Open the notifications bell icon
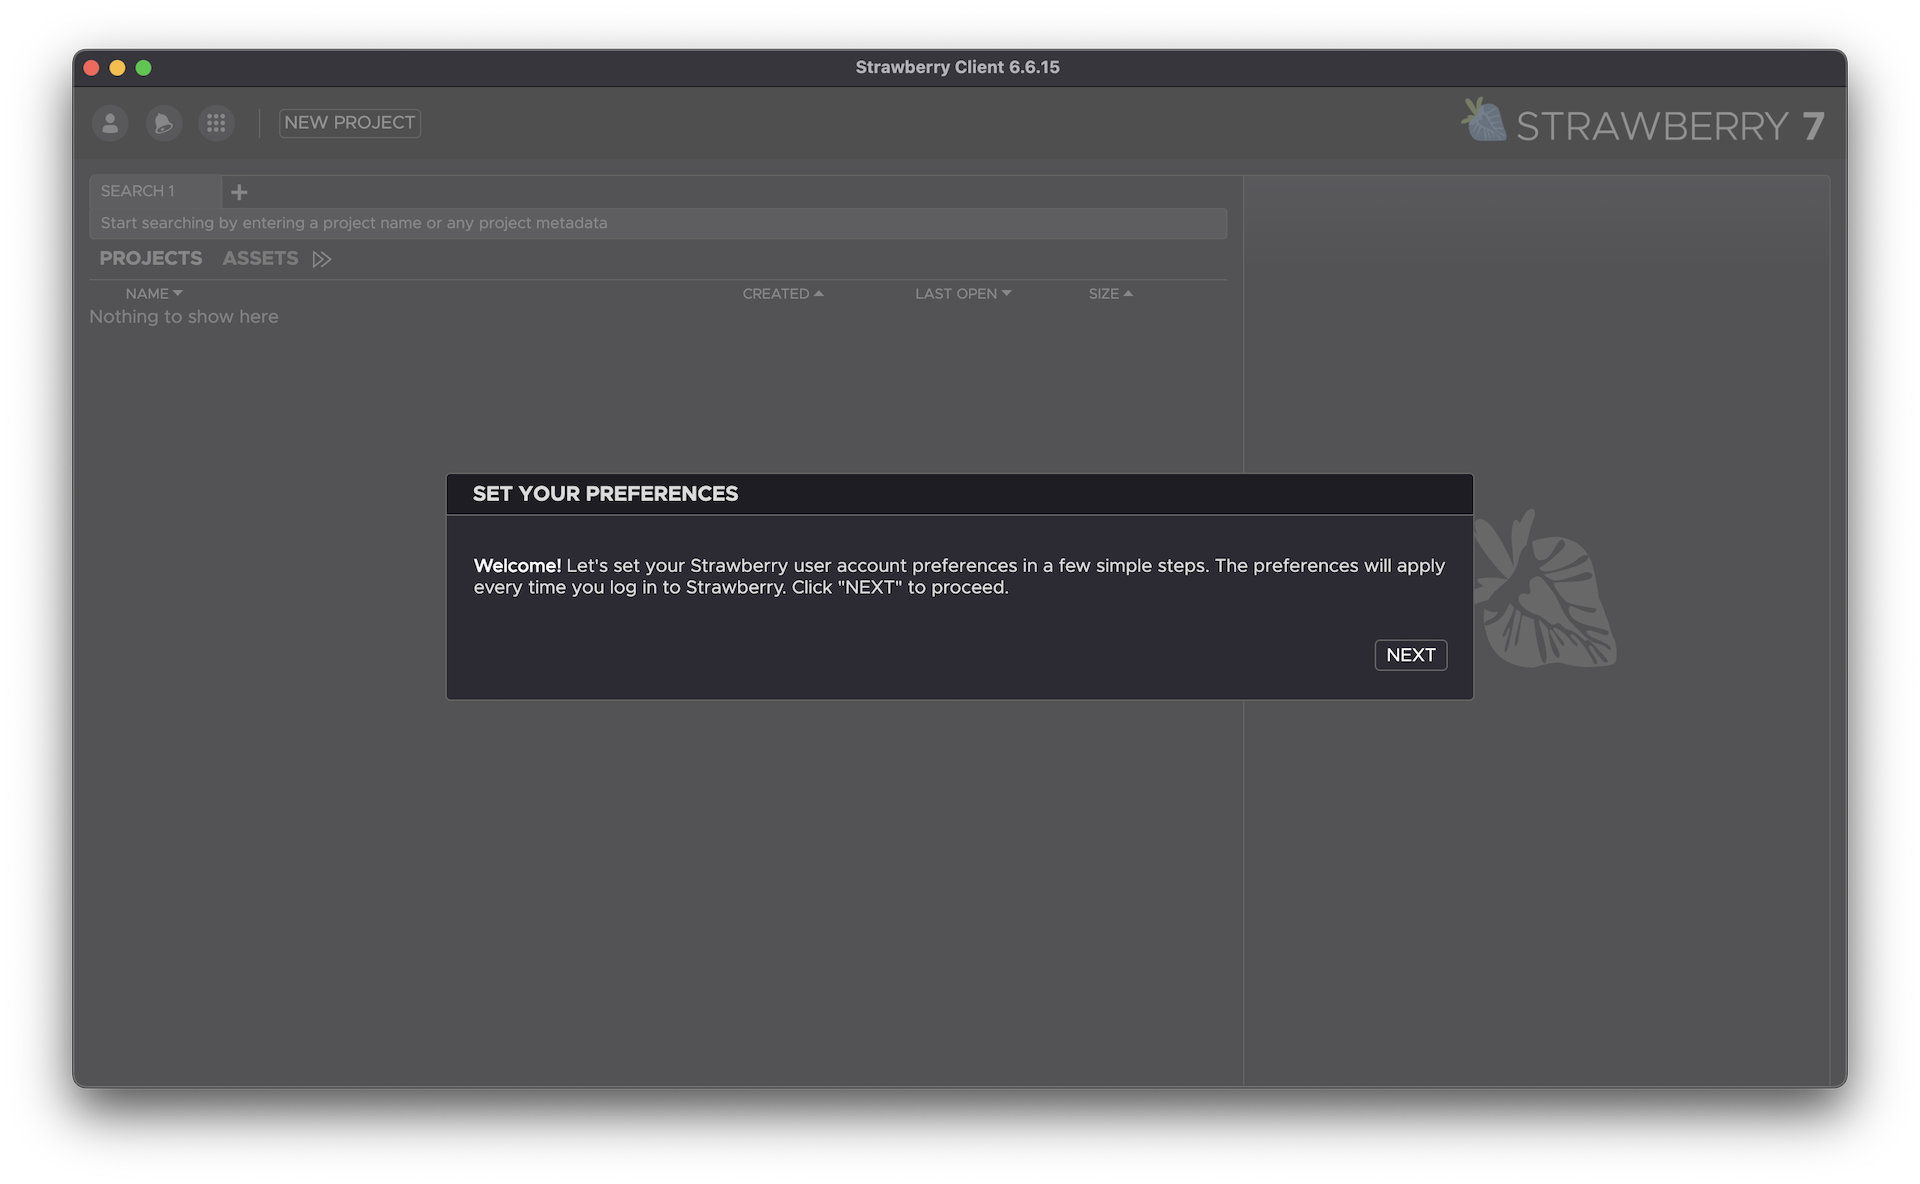 pos(163,123)
